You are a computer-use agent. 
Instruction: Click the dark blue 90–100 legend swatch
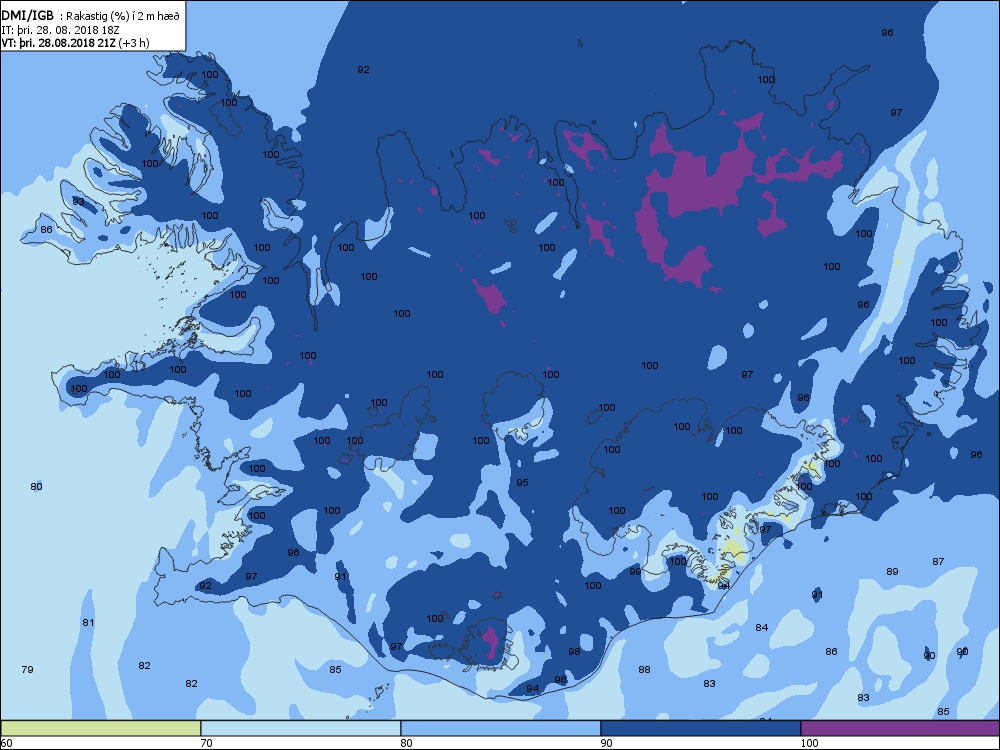(700, 728)
